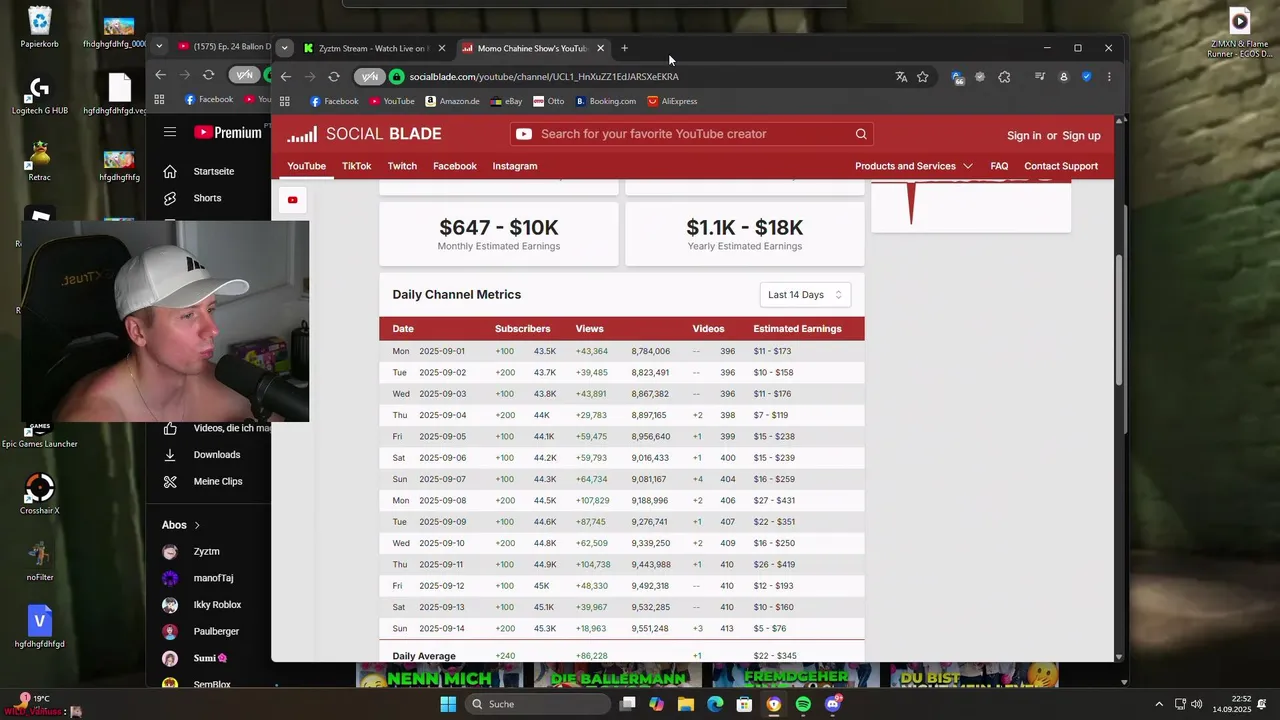Open Epic Games Launcher desktop icon
The width and height of the screenshot is (1280, 720).
[39, 436]
